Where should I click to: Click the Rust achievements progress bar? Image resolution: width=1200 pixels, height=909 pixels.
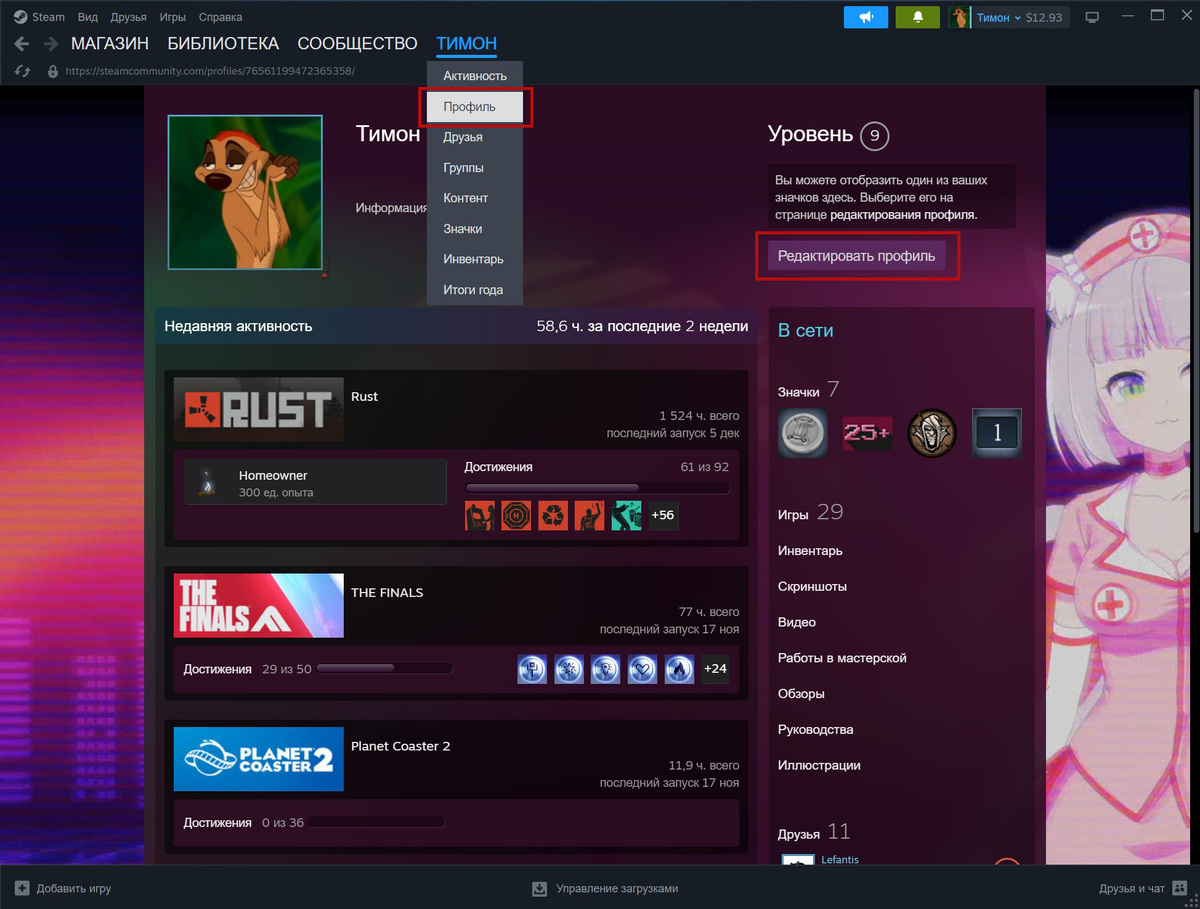point(598,488)
